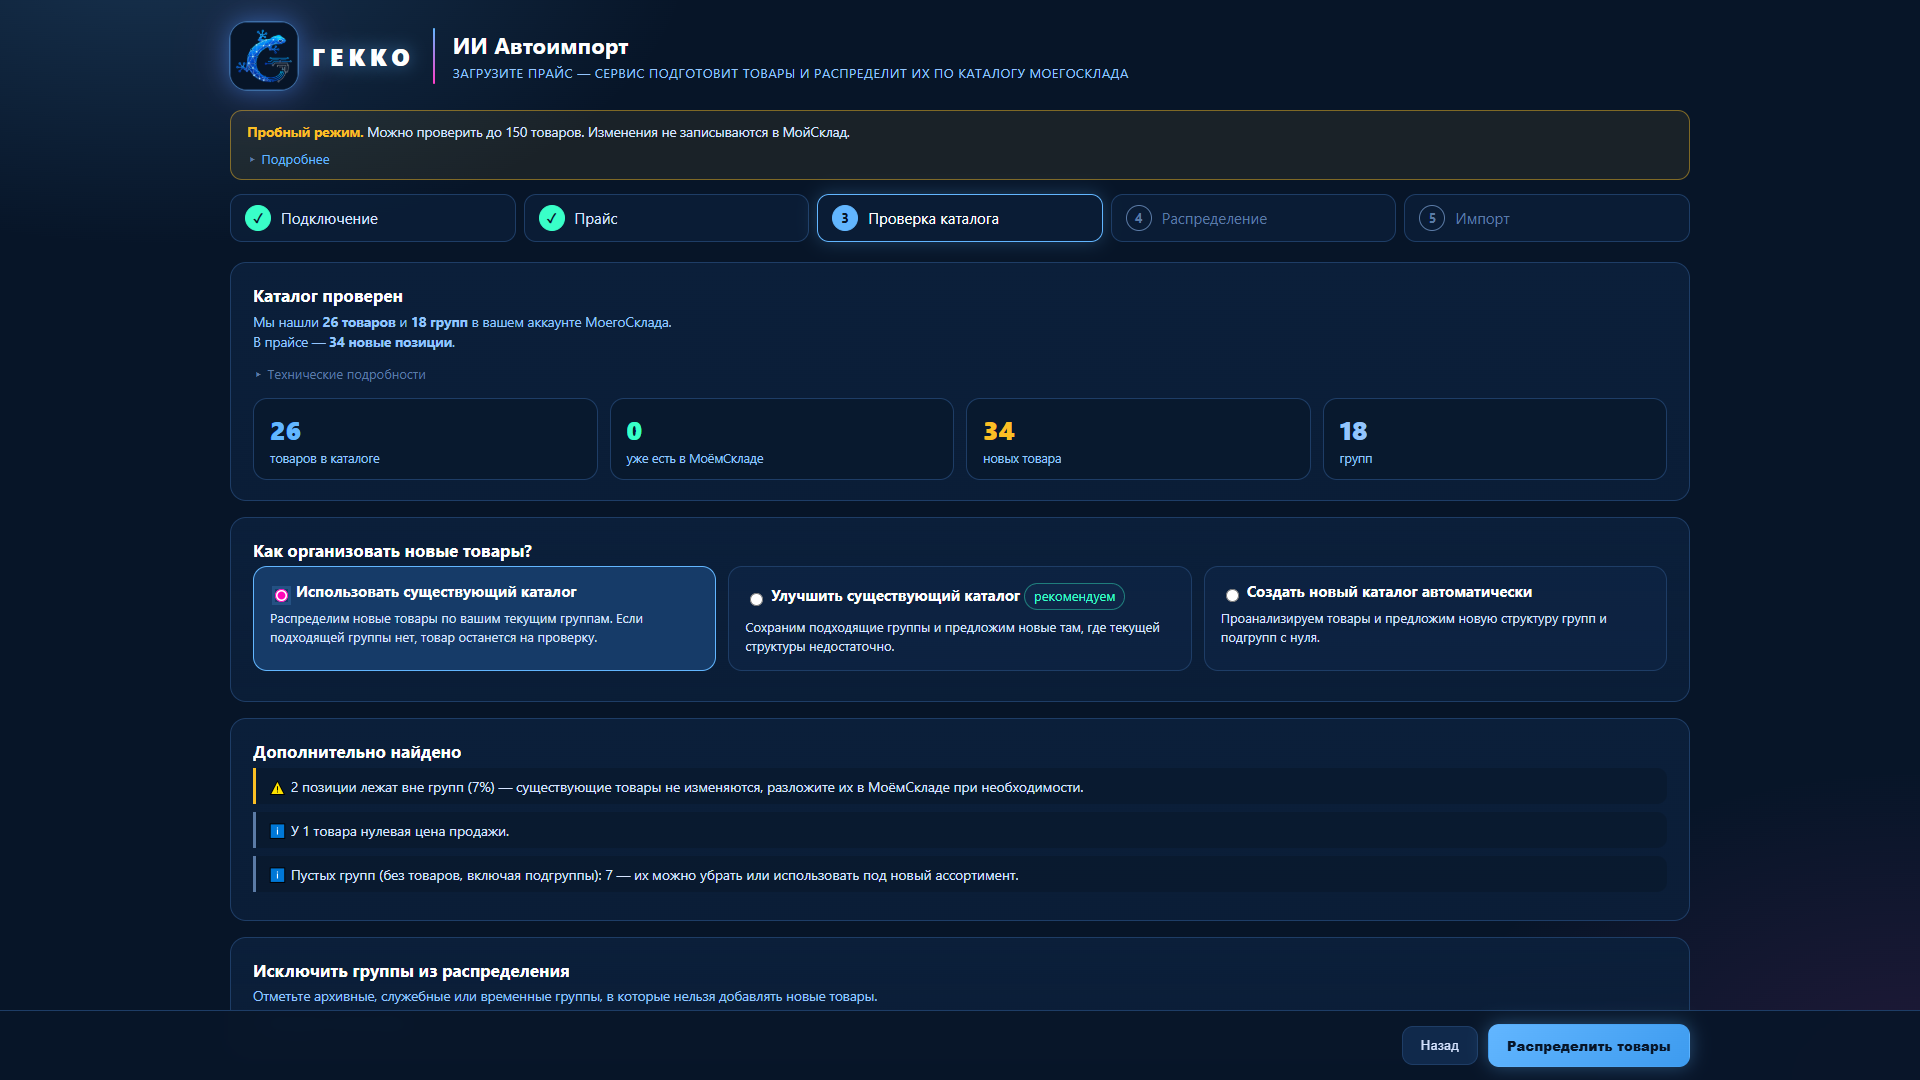Click the 34 новых товара card
The height and width of the screenshot is (1080, 1920).
tap(1138, 439)
